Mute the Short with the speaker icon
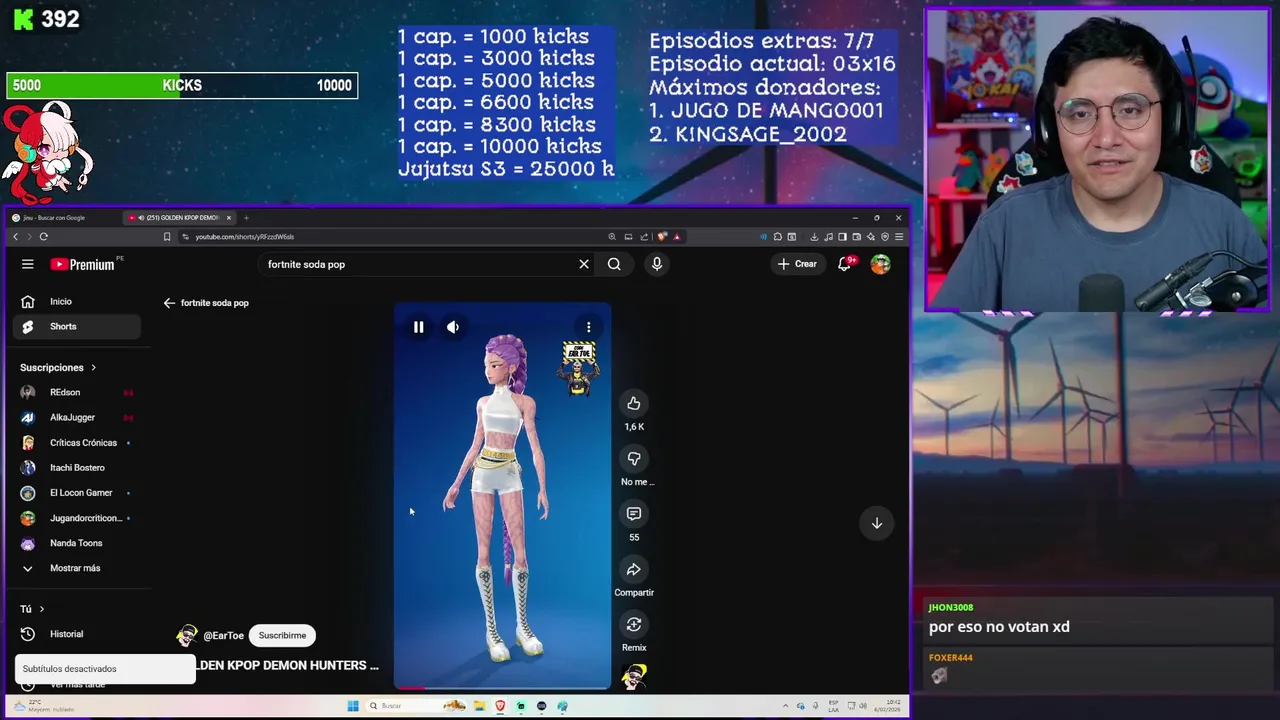Viewport: 1280px width, 720px height. [x=453, y=327]
